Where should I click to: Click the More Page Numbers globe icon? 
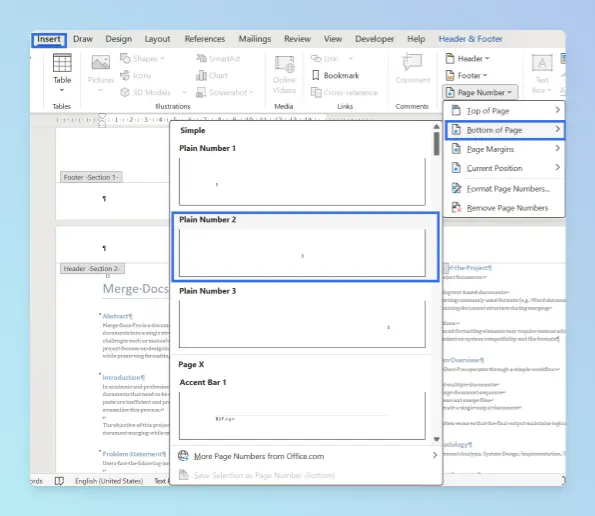pos(183,456)
